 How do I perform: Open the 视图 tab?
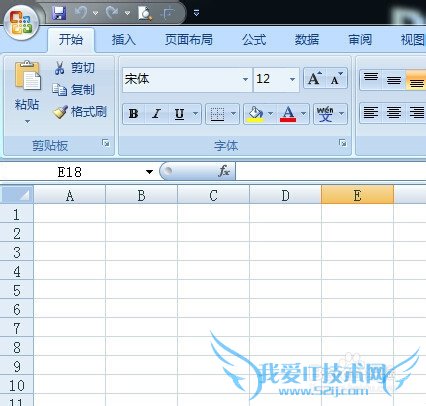click(x=413, y=40)
